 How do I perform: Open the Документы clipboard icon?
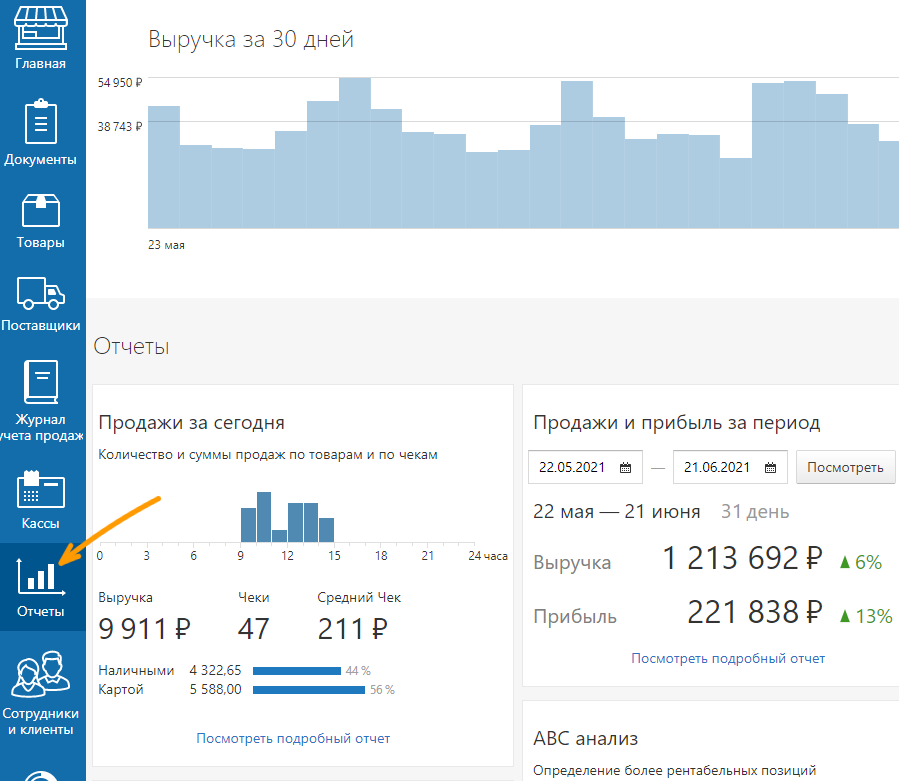click(41, 121)
